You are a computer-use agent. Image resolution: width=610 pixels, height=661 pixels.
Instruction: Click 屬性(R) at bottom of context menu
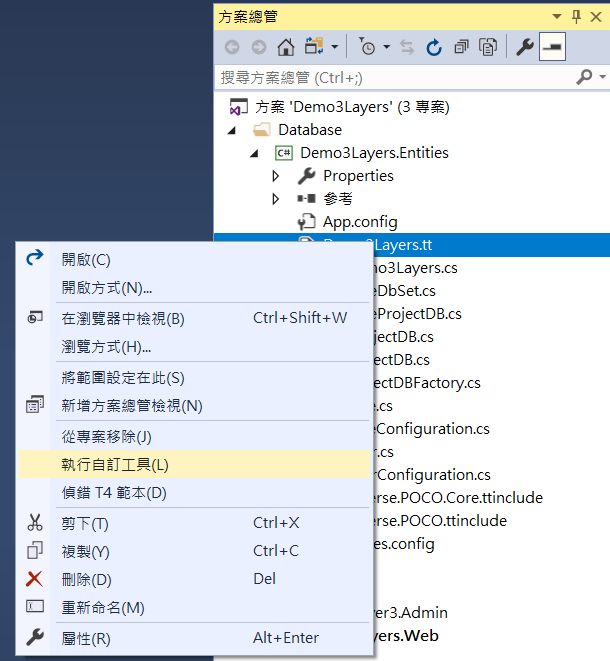click(86, 638)
